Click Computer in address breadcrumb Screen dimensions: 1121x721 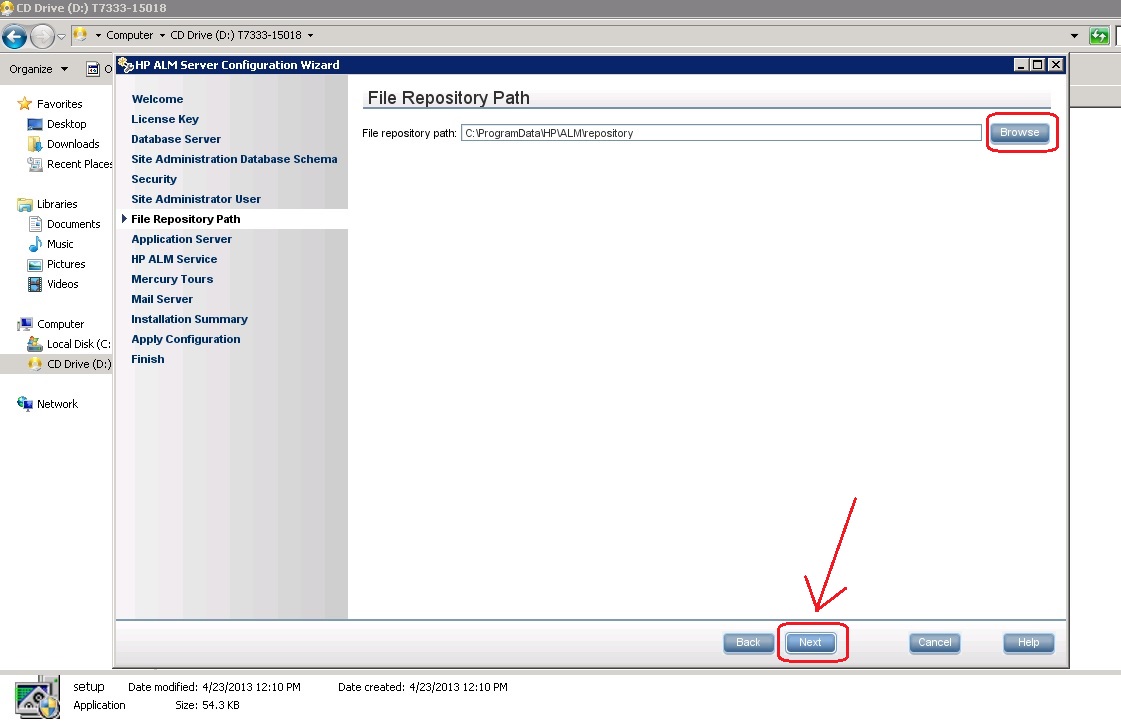(x=129, y=35)
